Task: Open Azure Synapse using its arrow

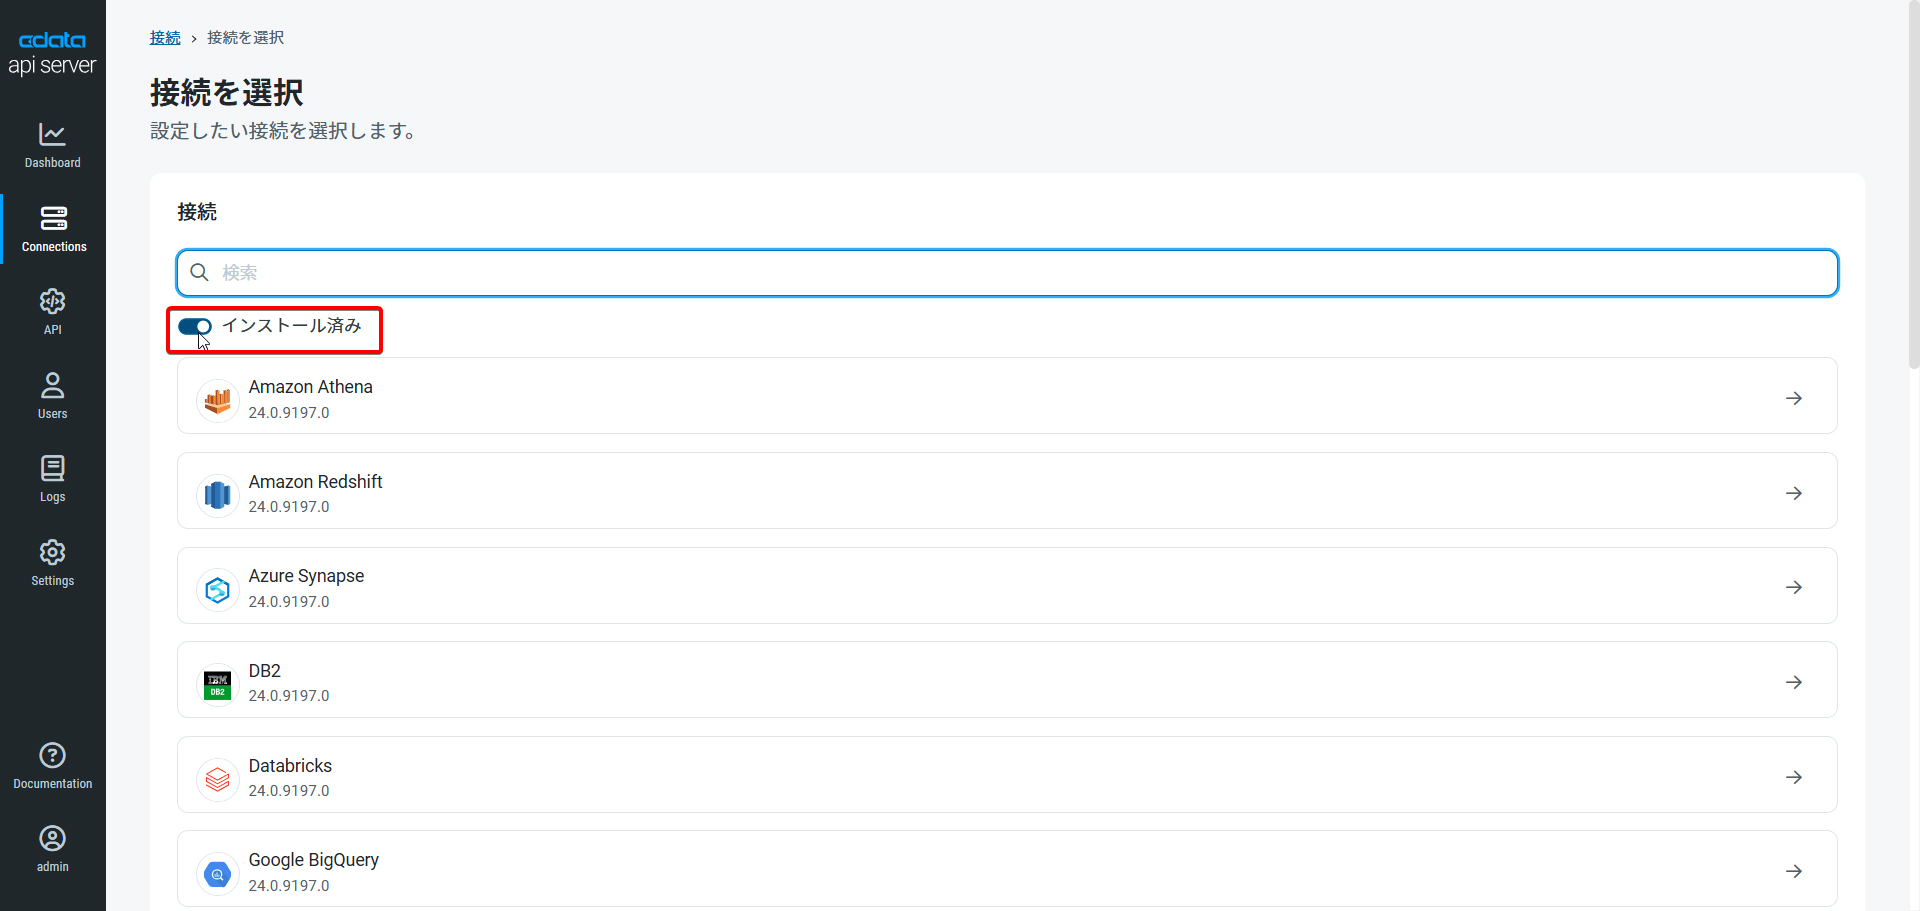Action: click(1794, 587)
